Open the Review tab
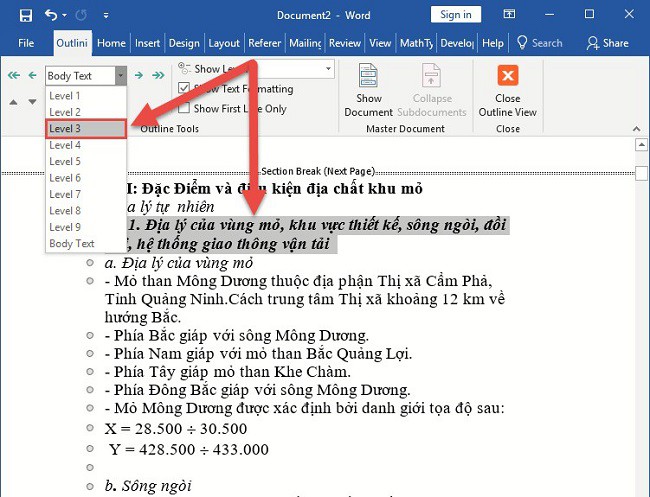Screen dimensions: 650x497 point(345,43)
